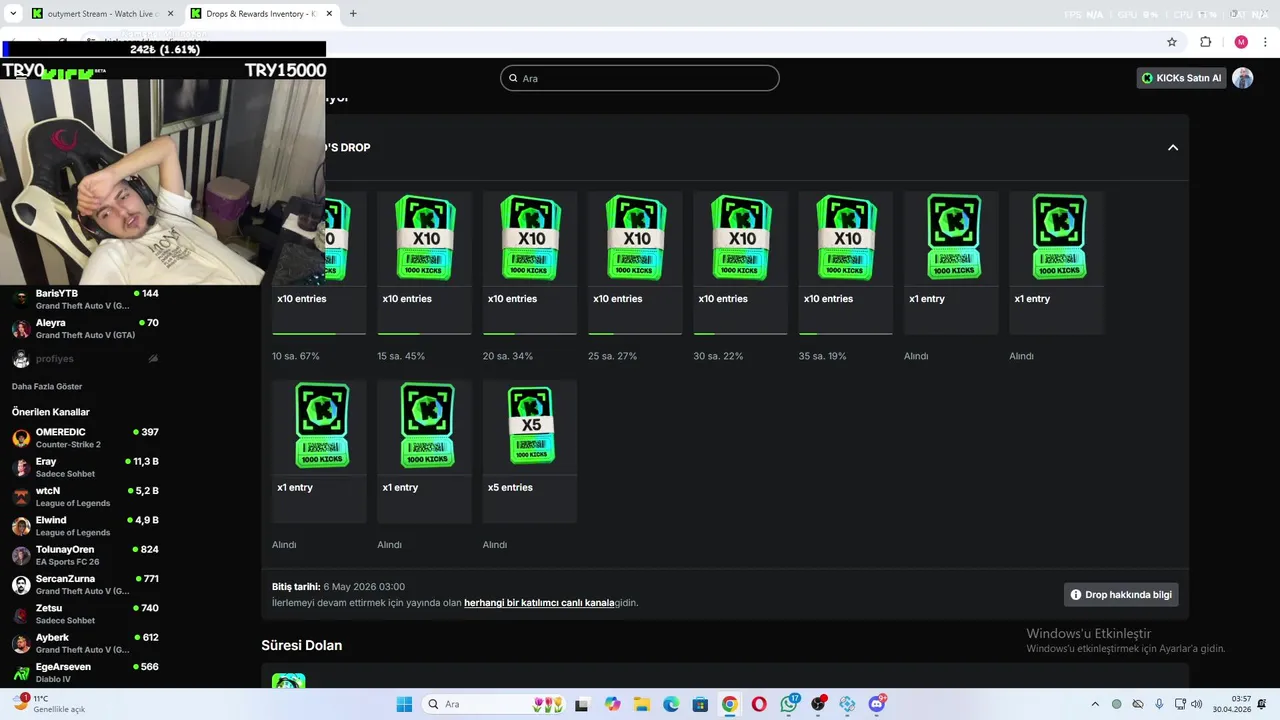
Task: Open WhatsApp from the taskbar
Action: click(789, 704)
